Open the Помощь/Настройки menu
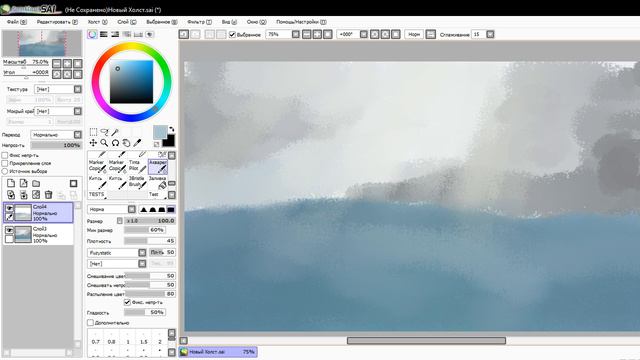The width and height of the screenshot is (640, 360). tap(301, 22)
